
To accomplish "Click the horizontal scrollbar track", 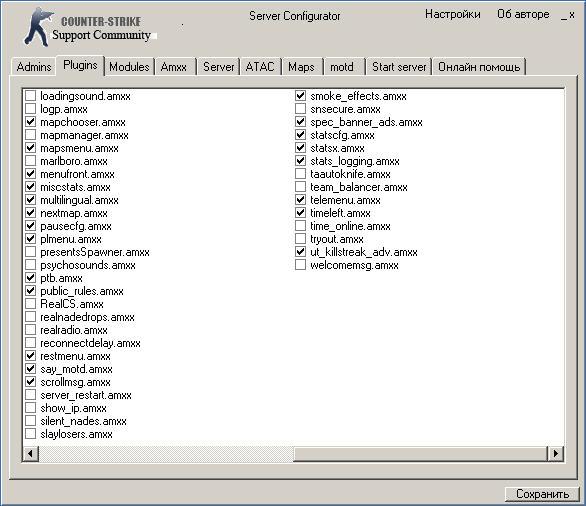I will [420, 454].
